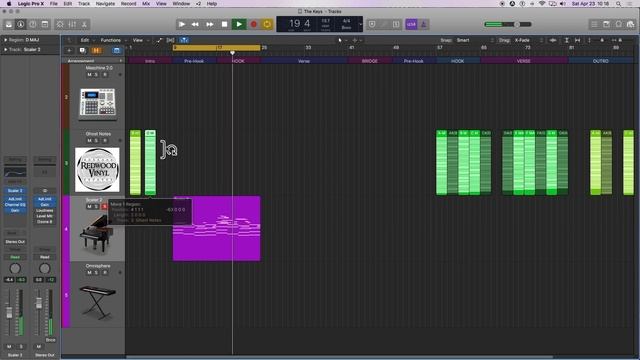The width and height of the screenshot is (640, 360).
Task: Add new track plus button
Action: coord(69,50)
